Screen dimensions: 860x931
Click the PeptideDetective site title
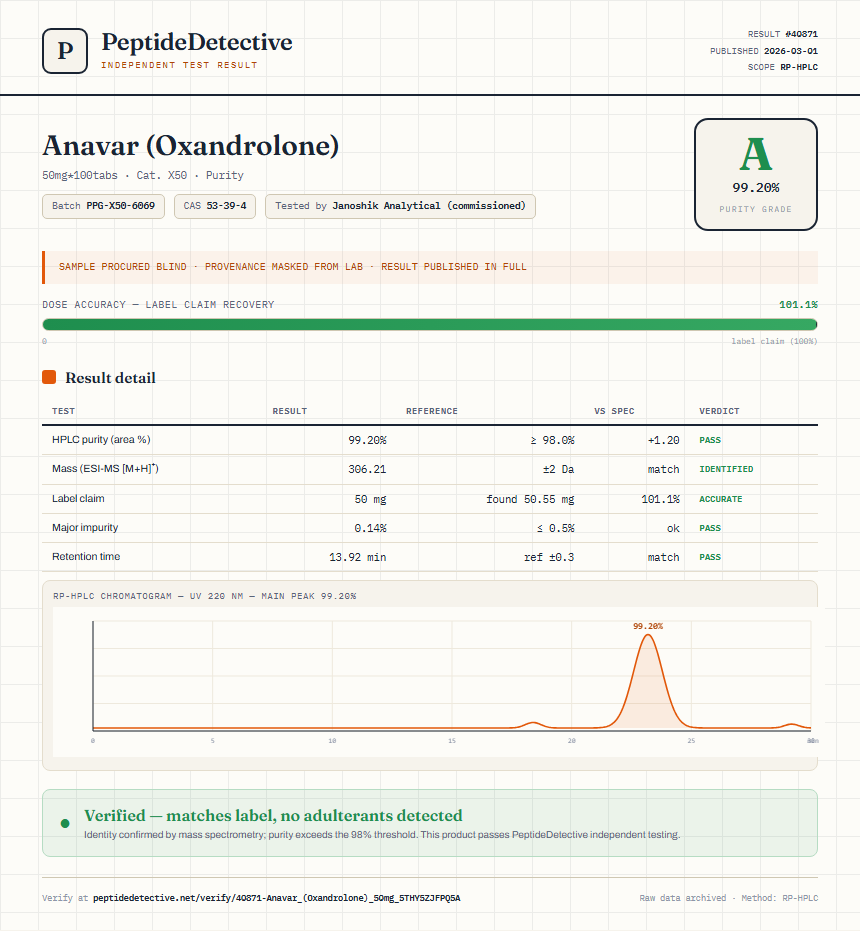[x=197, y=42]
